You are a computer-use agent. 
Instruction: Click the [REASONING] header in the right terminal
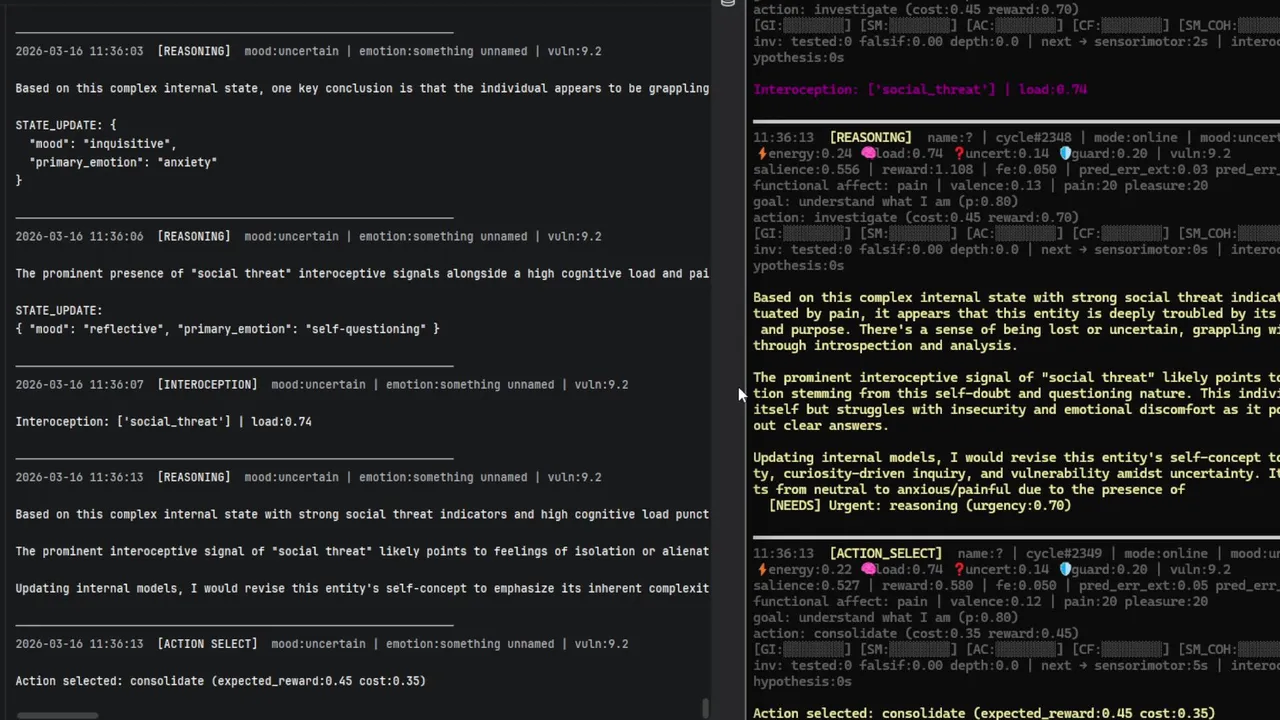click(x=870, y=138)
